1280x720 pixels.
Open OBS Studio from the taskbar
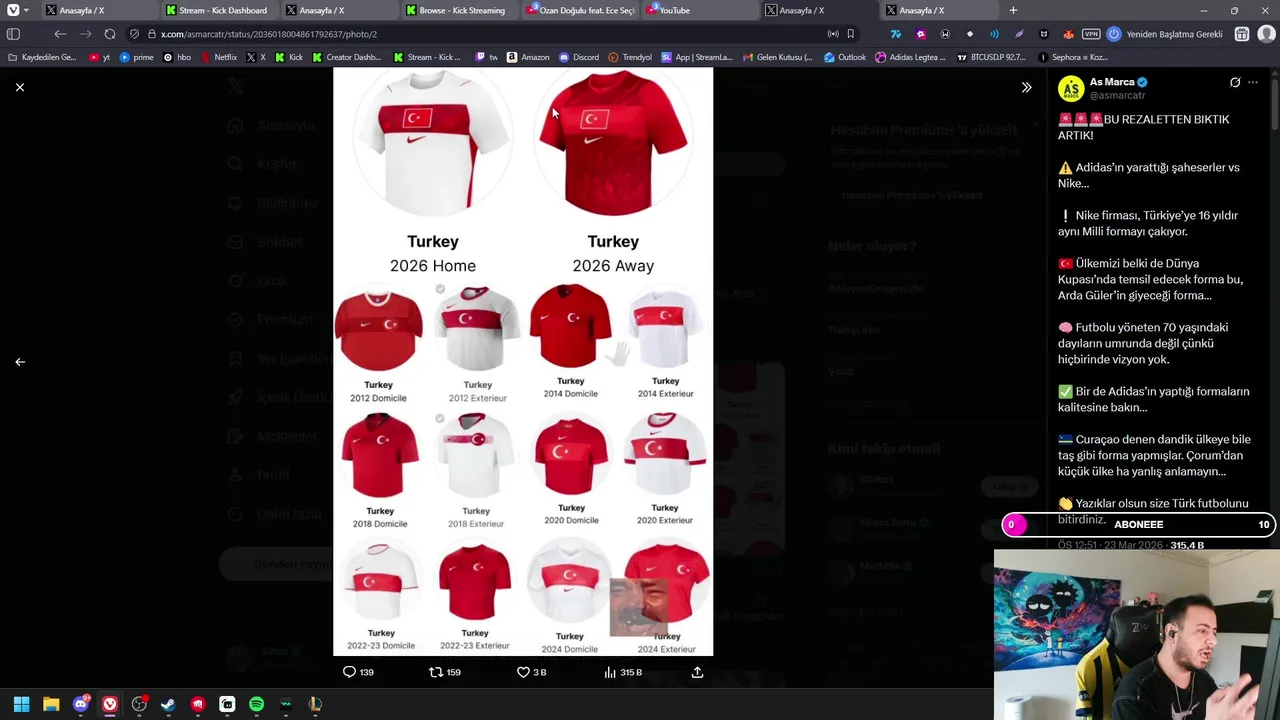[x=139, y=704]
